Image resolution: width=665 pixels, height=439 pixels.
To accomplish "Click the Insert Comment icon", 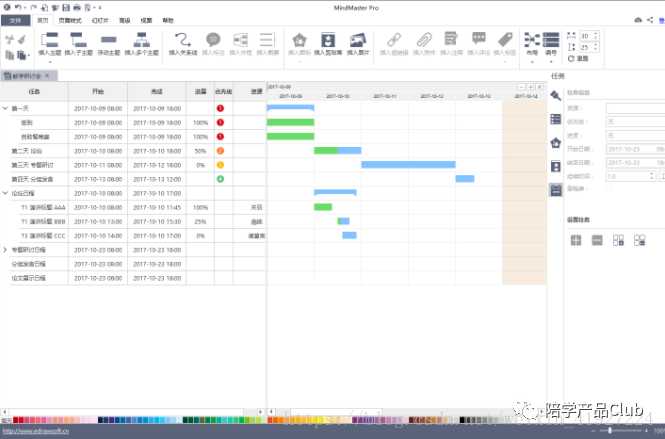I will click(479, 39).
